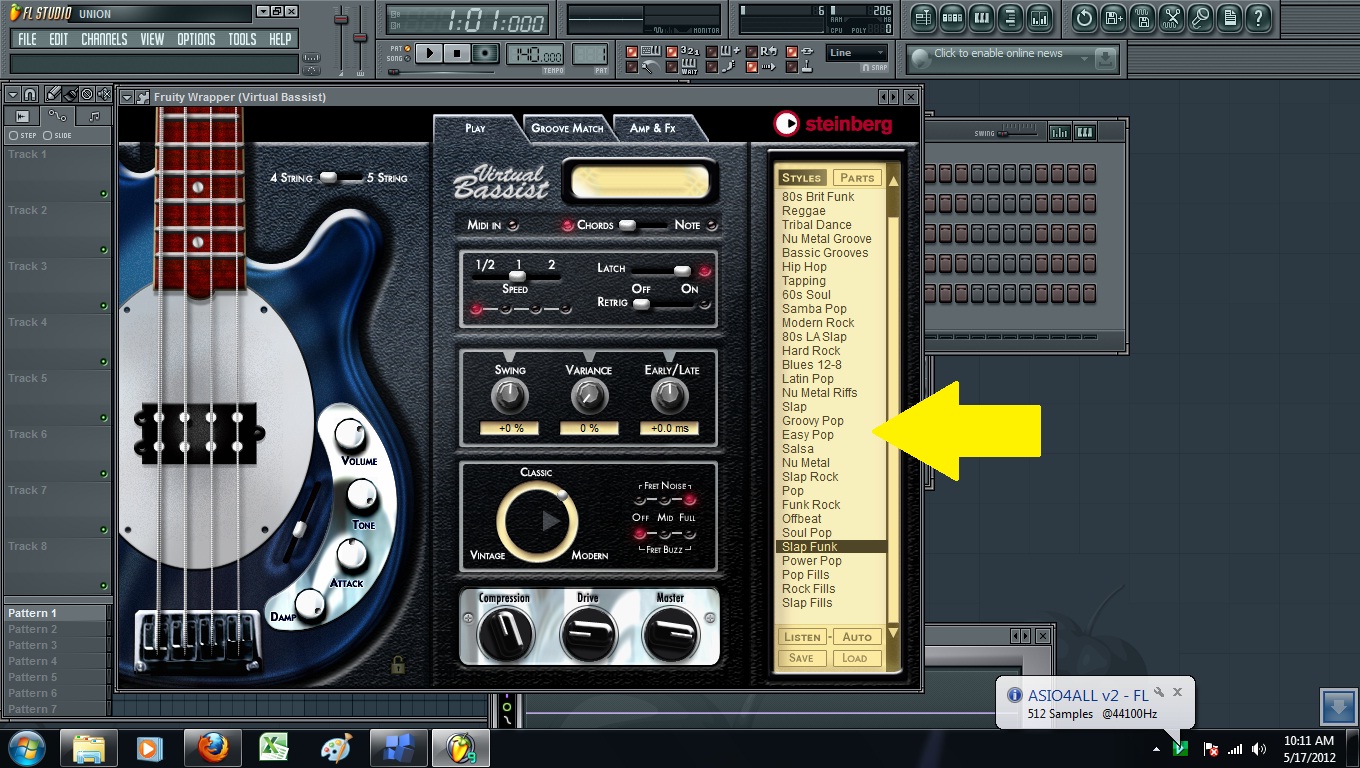Click the speaker volume tray icon

(1259, 749)
